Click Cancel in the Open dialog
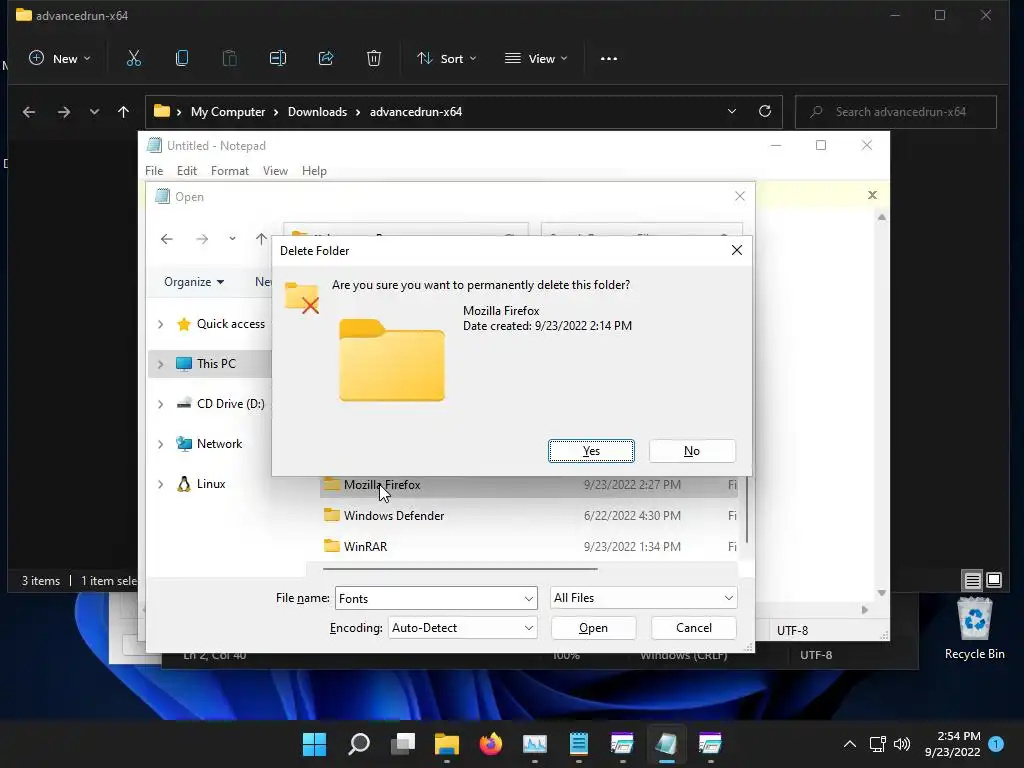This screenshot has height=768, width=1024. click(x=694, y=628)
